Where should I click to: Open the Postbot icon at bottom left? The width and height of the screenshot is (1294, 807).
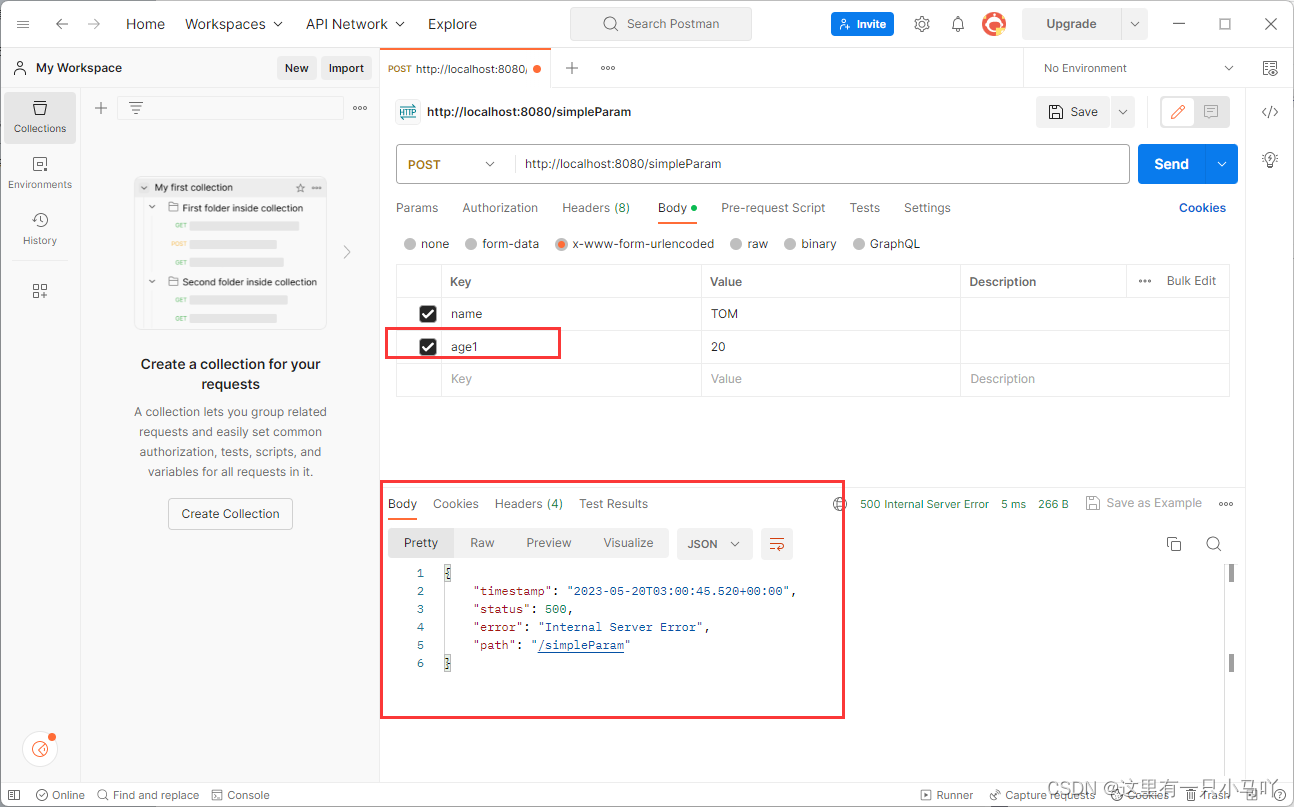pyautogui.click(x=40, y=747)
